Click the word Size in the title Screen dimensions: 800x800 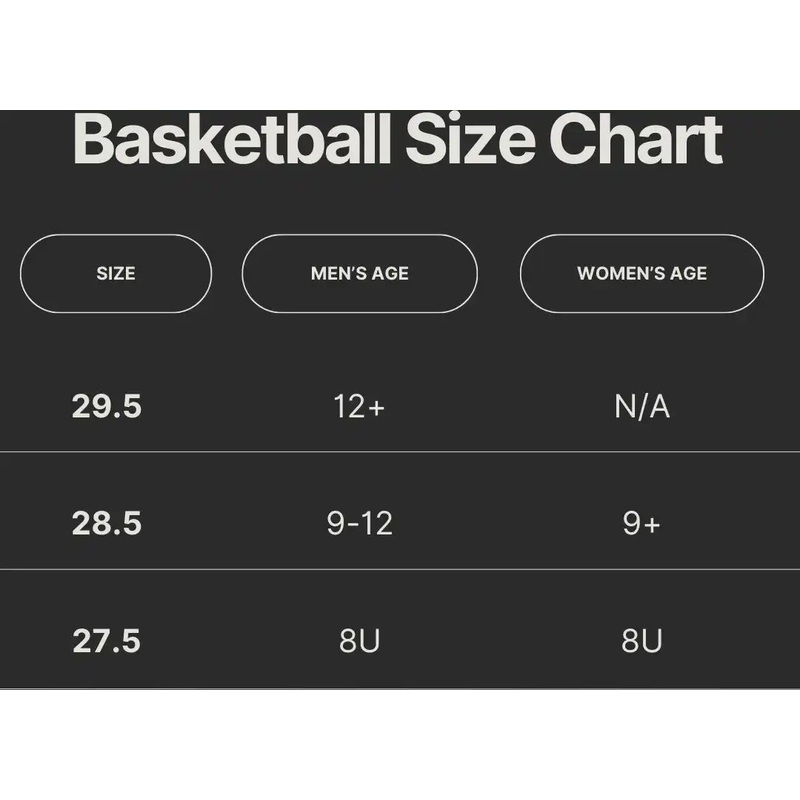(468, 141)
